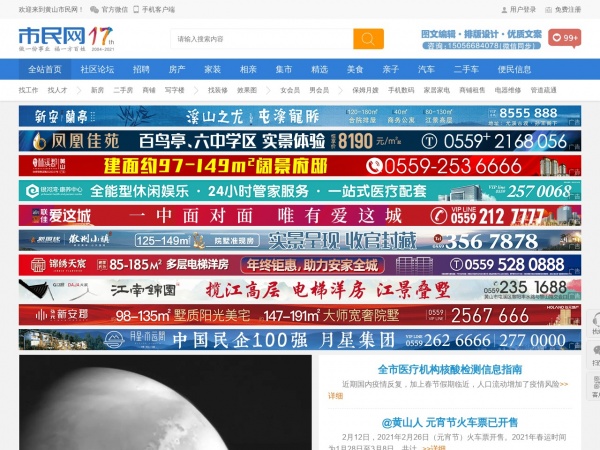Click the 市民网 17th site logo

[x=67, y=39]
